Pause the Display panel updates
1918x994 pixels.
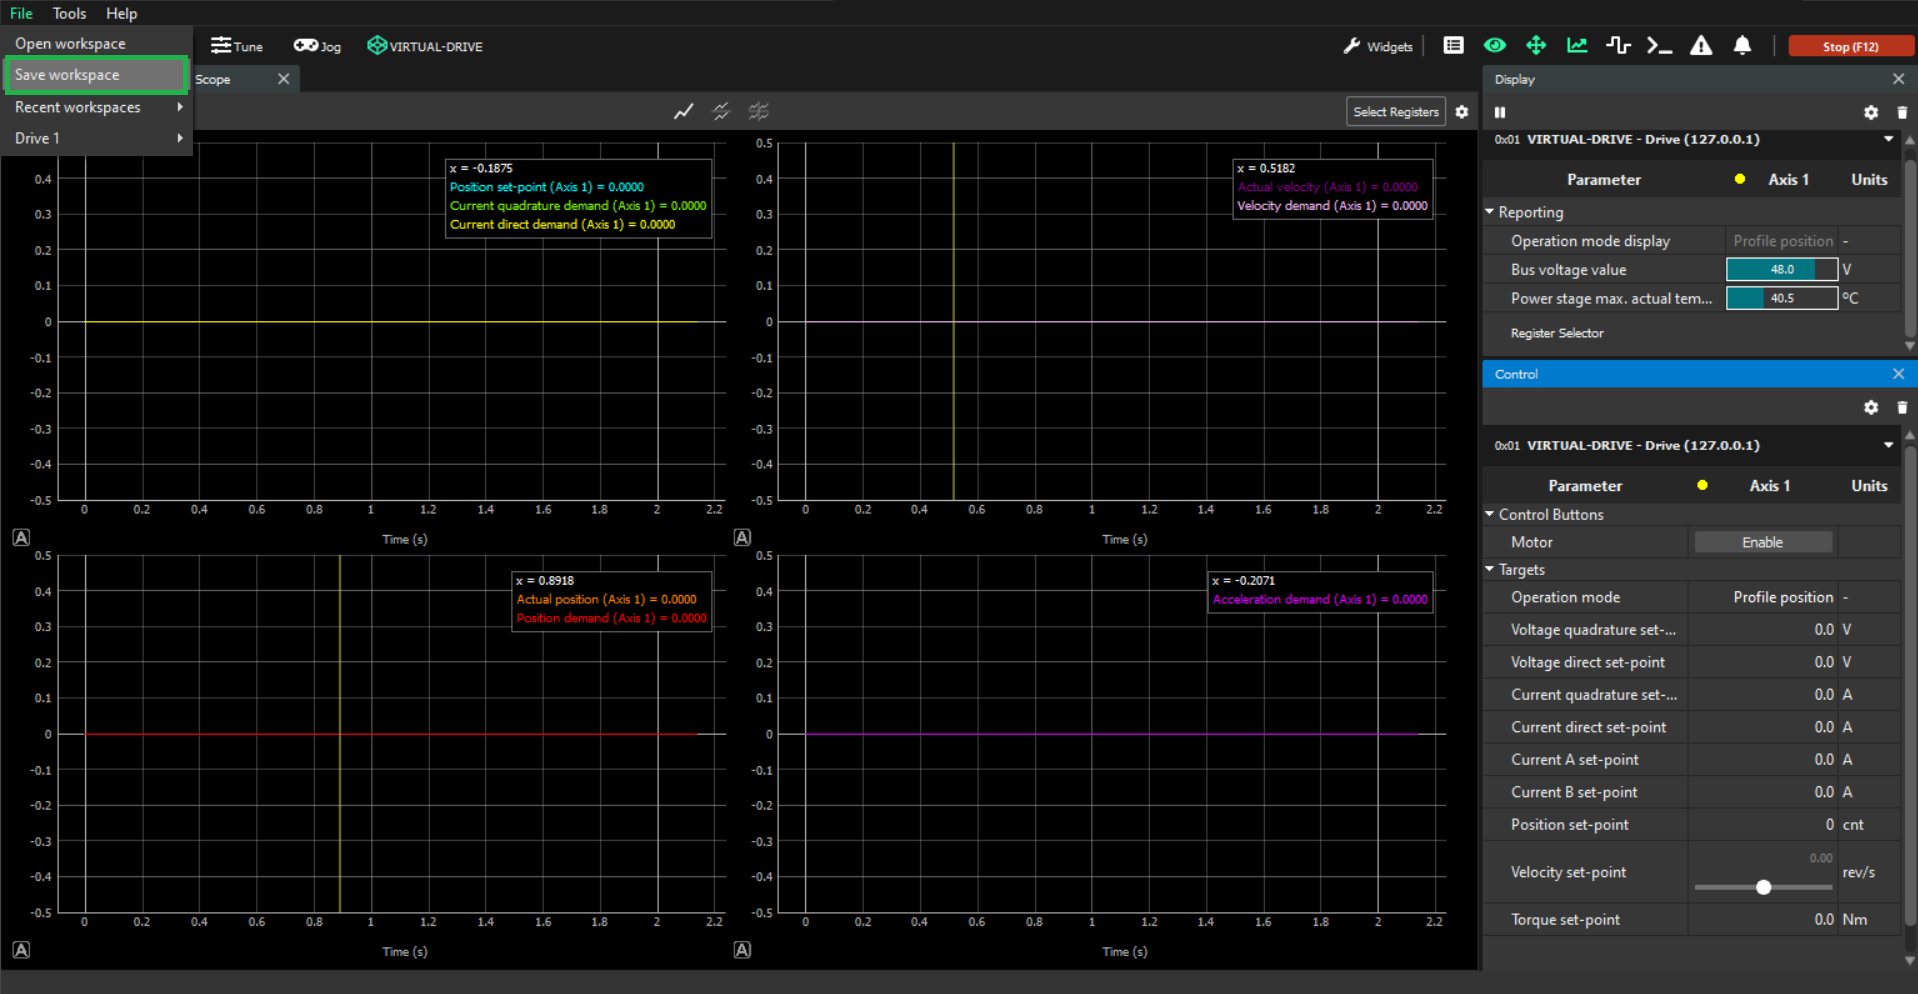1500,113
